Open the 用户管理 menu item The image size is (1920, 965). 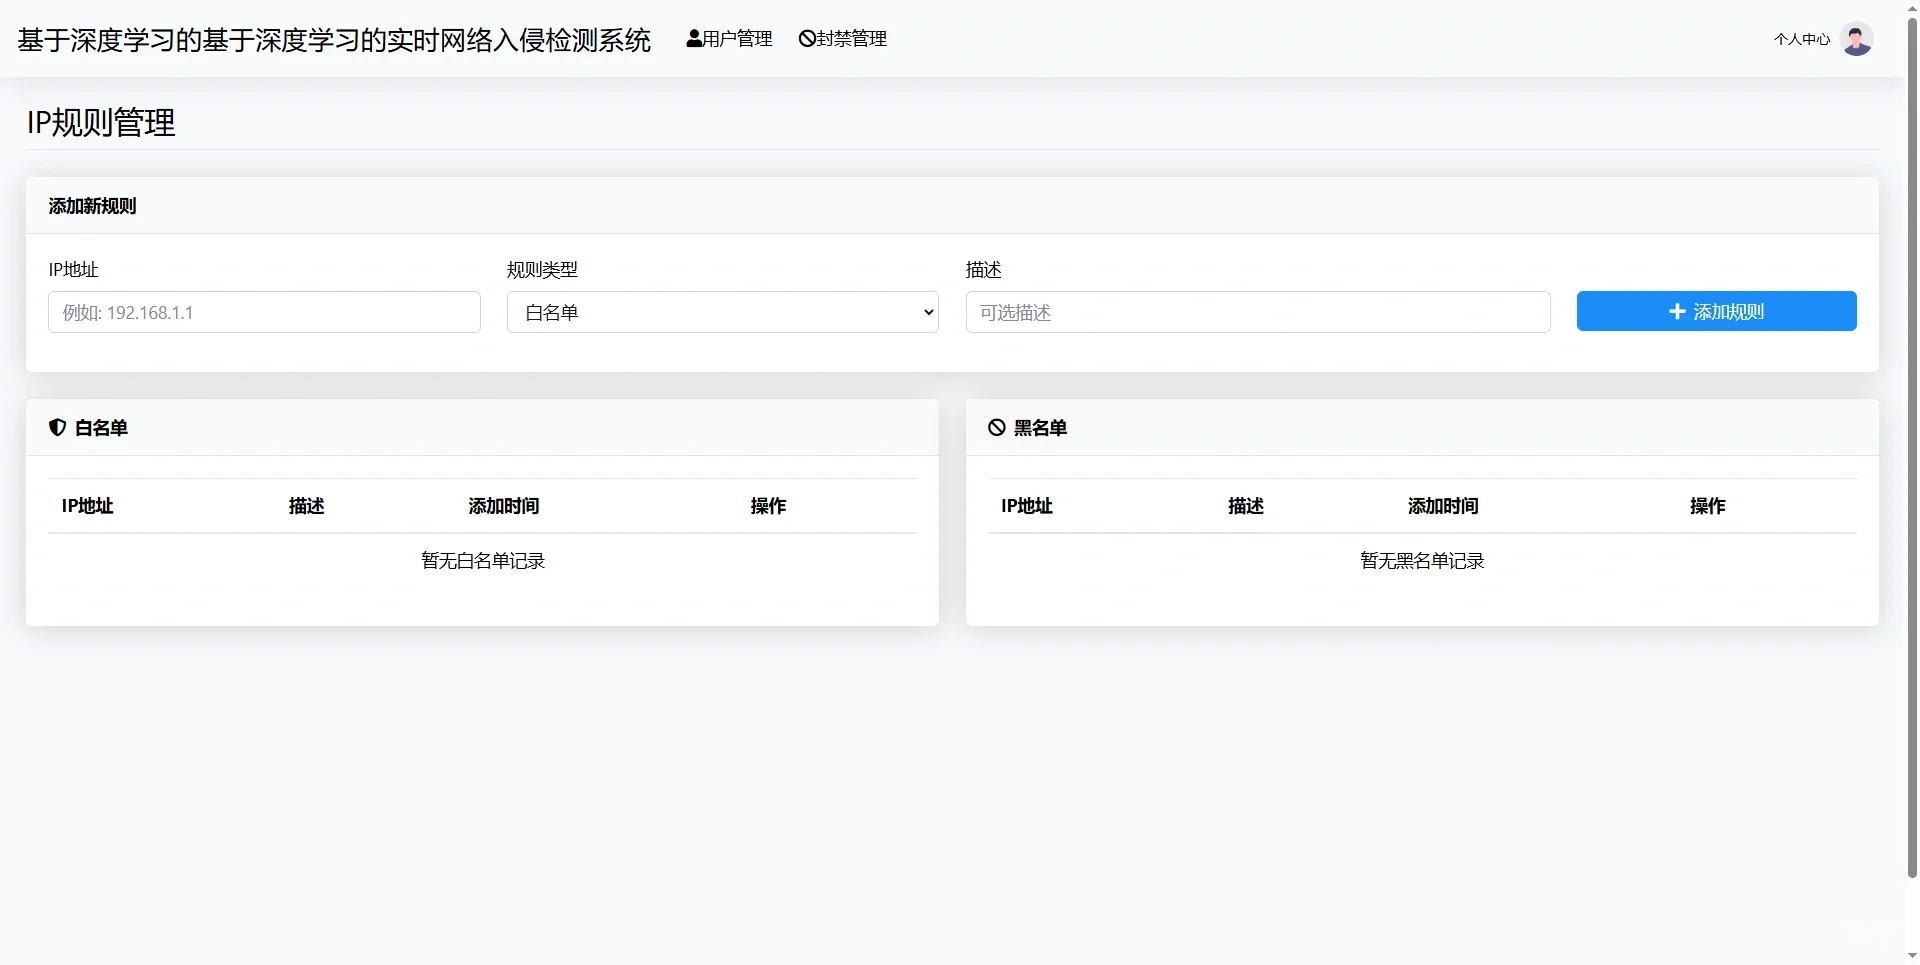click(x=729, y=39)
